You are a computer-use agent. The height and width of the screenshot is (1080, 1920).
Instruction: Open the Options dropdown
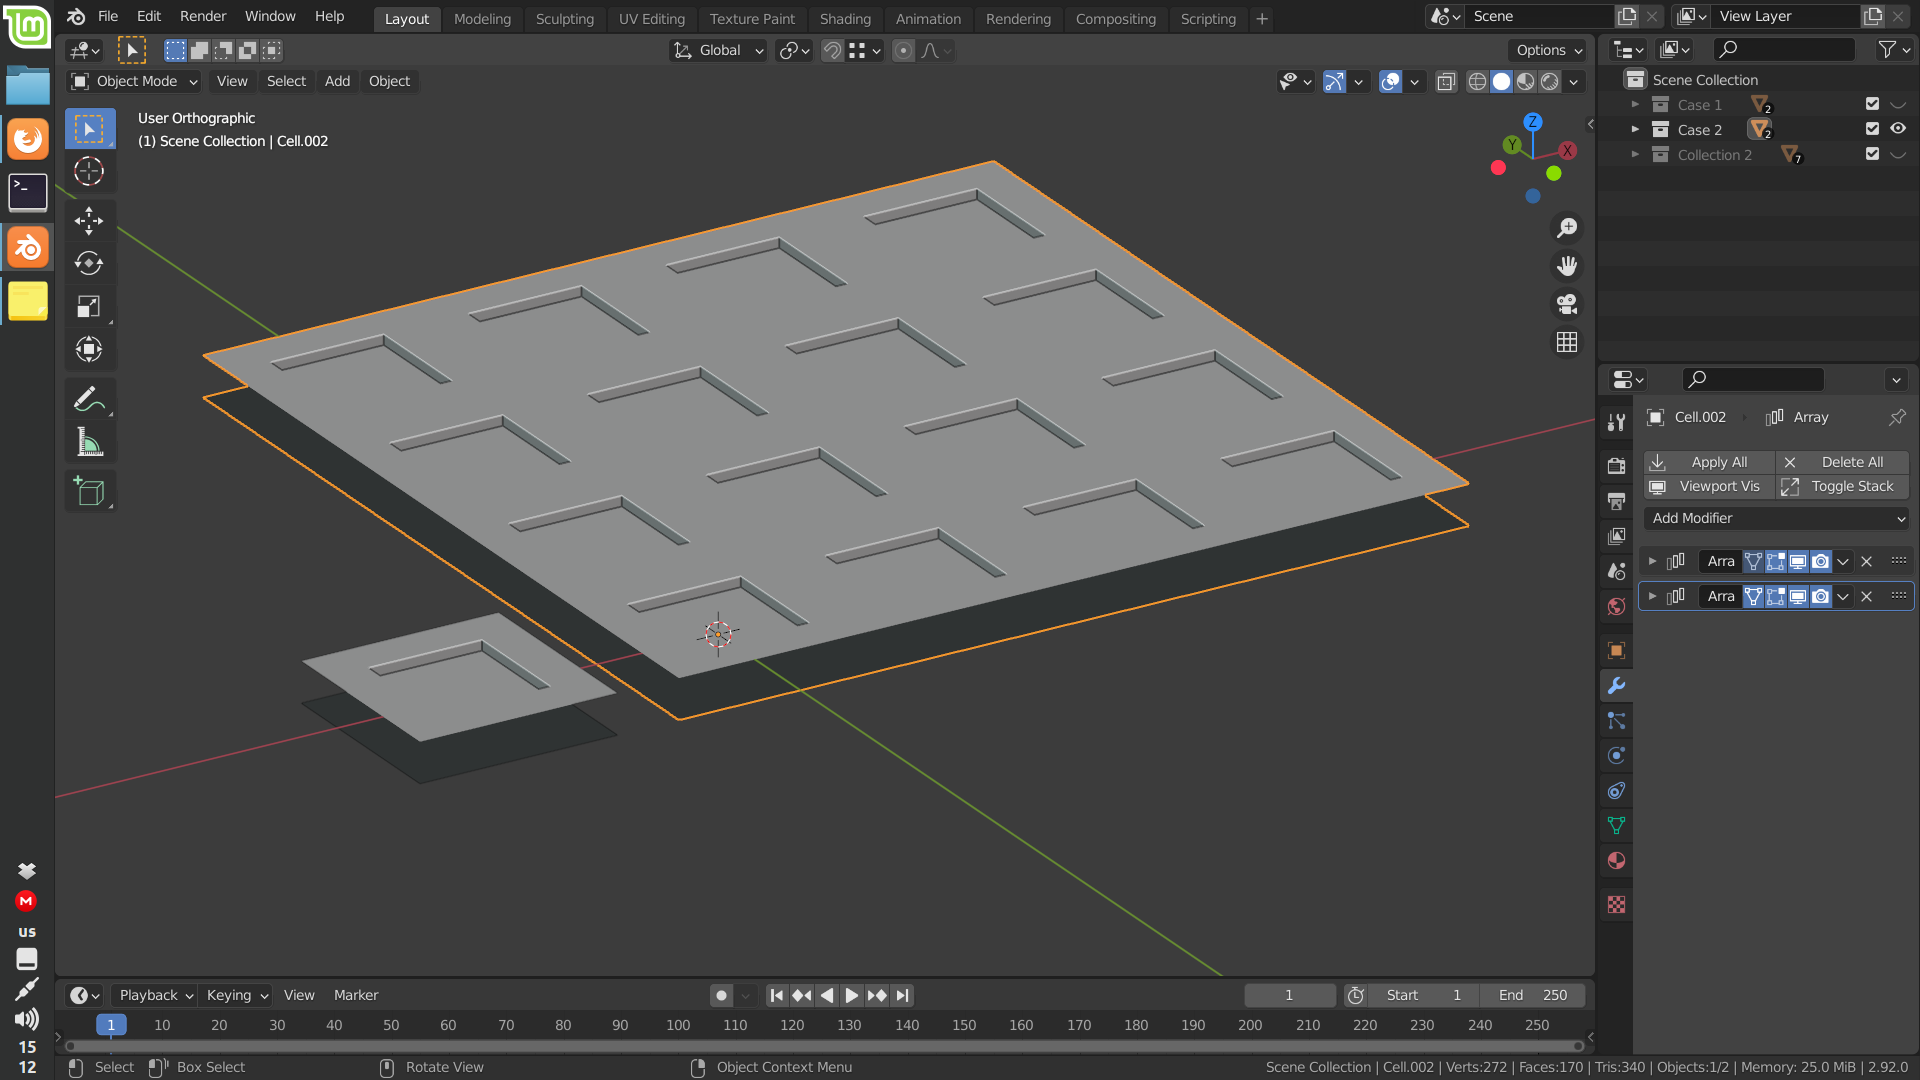coord(1549,51)
